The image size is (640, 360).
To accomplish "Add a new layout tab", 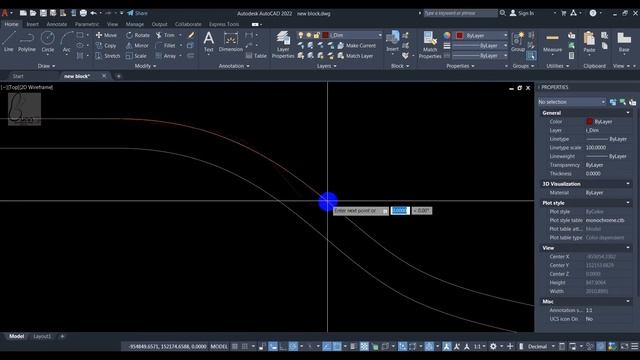I will tap(62, 336).
